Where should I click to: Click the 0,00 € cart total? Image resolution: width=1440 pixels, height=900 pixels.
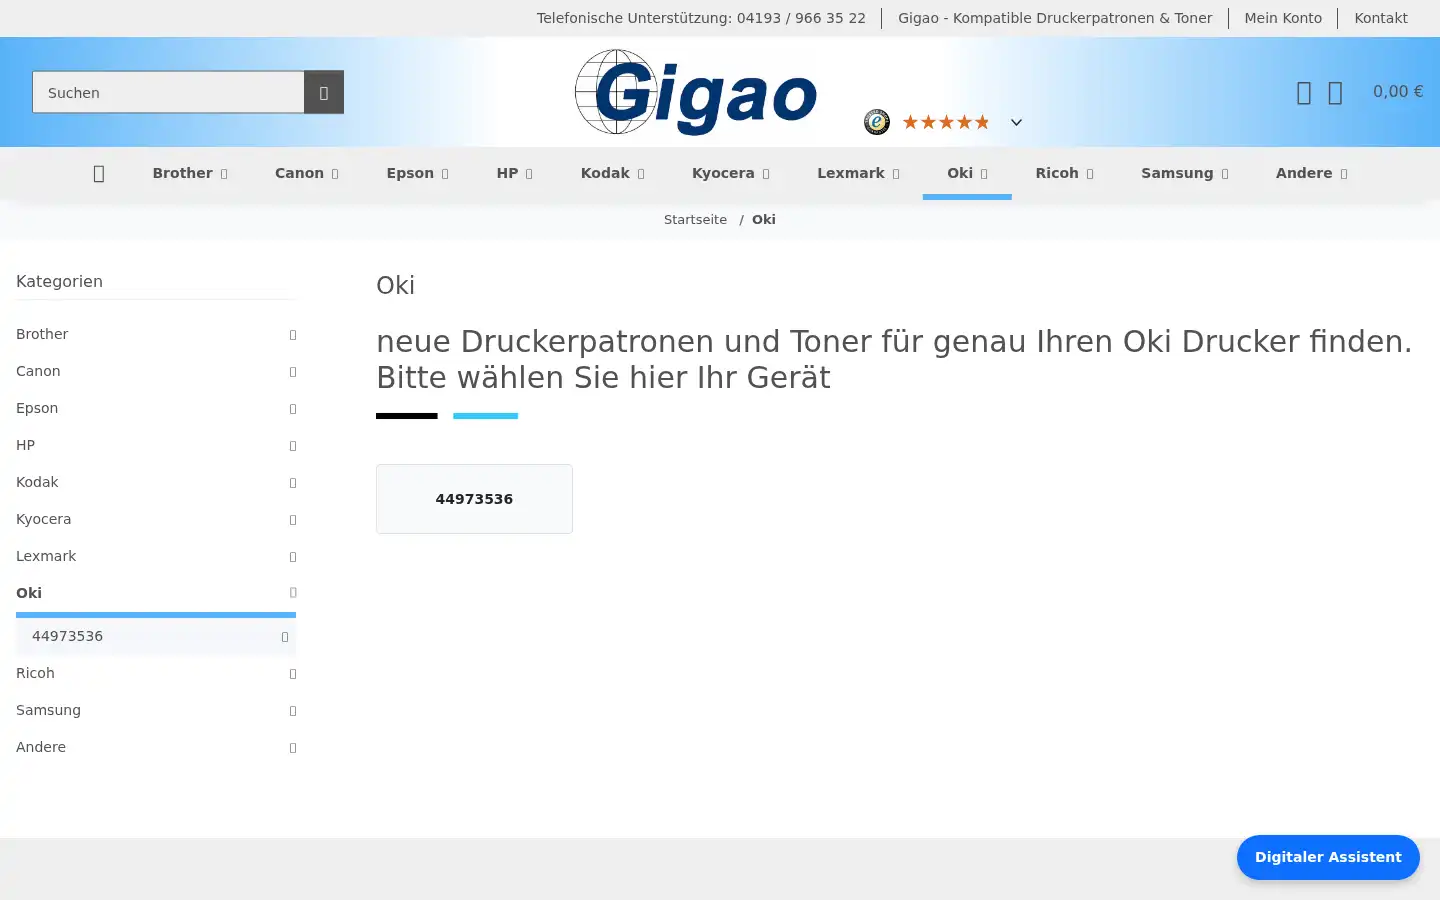(1398, 91)
